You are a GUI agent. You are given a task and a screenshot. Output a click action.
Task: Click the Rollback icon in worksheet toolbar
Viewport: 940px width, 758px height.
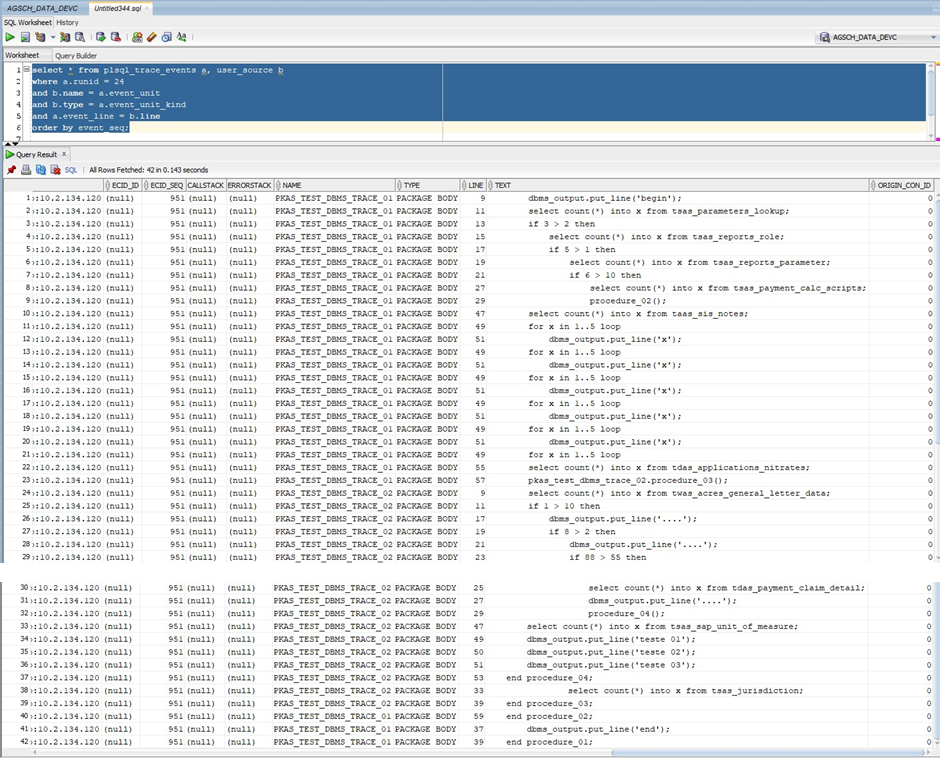coord(115,37)
